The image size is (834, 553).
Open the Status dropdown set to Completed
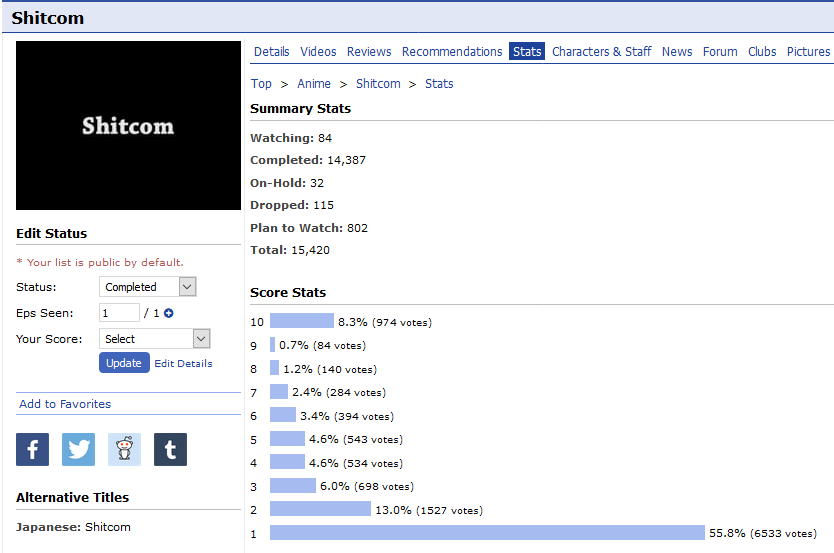point(148,287)
